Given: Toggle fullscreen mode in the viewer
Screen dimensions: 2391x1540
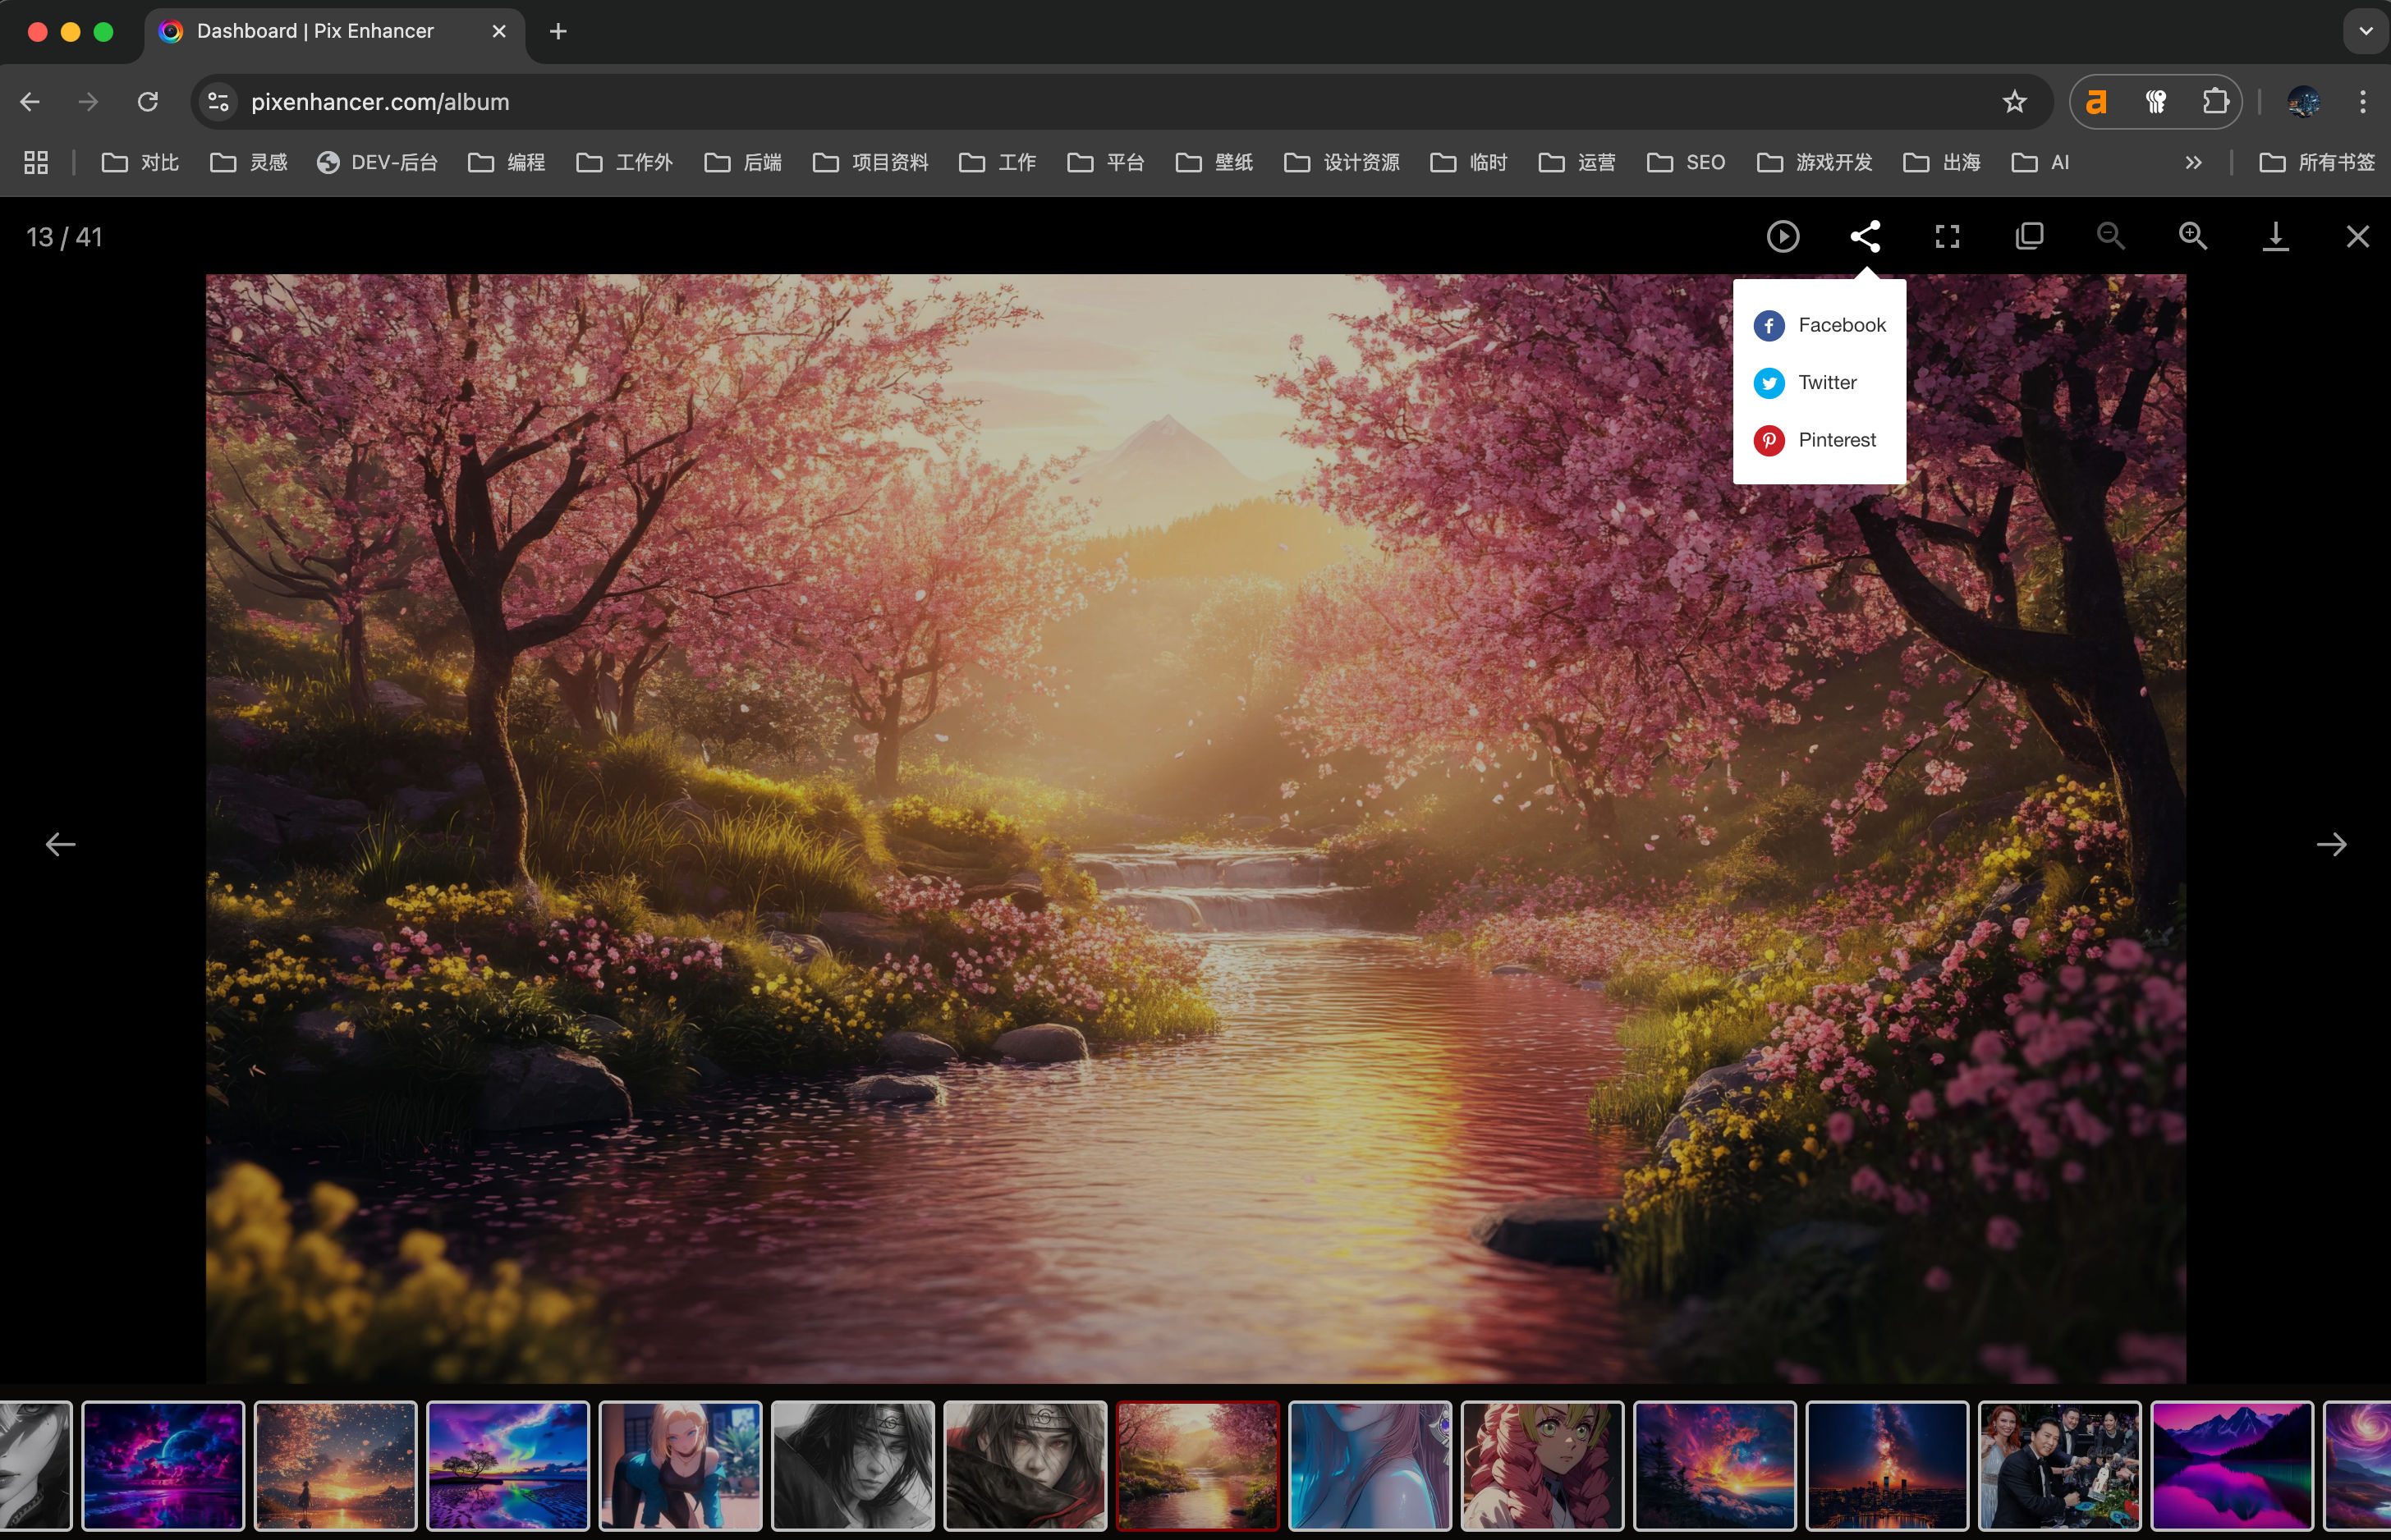Looking at the screenshot, I should pos(1947,237).
